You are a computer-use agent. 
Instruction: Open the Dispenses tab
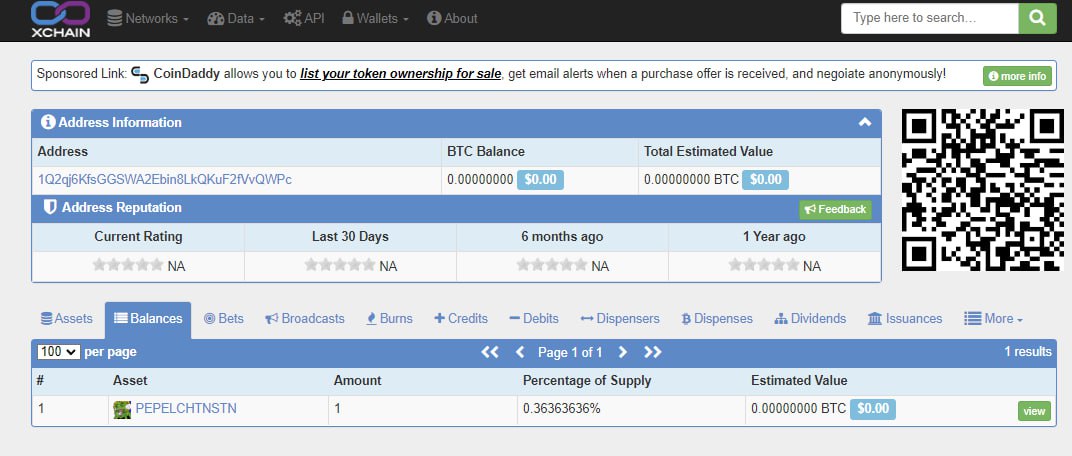pos(717,319)
